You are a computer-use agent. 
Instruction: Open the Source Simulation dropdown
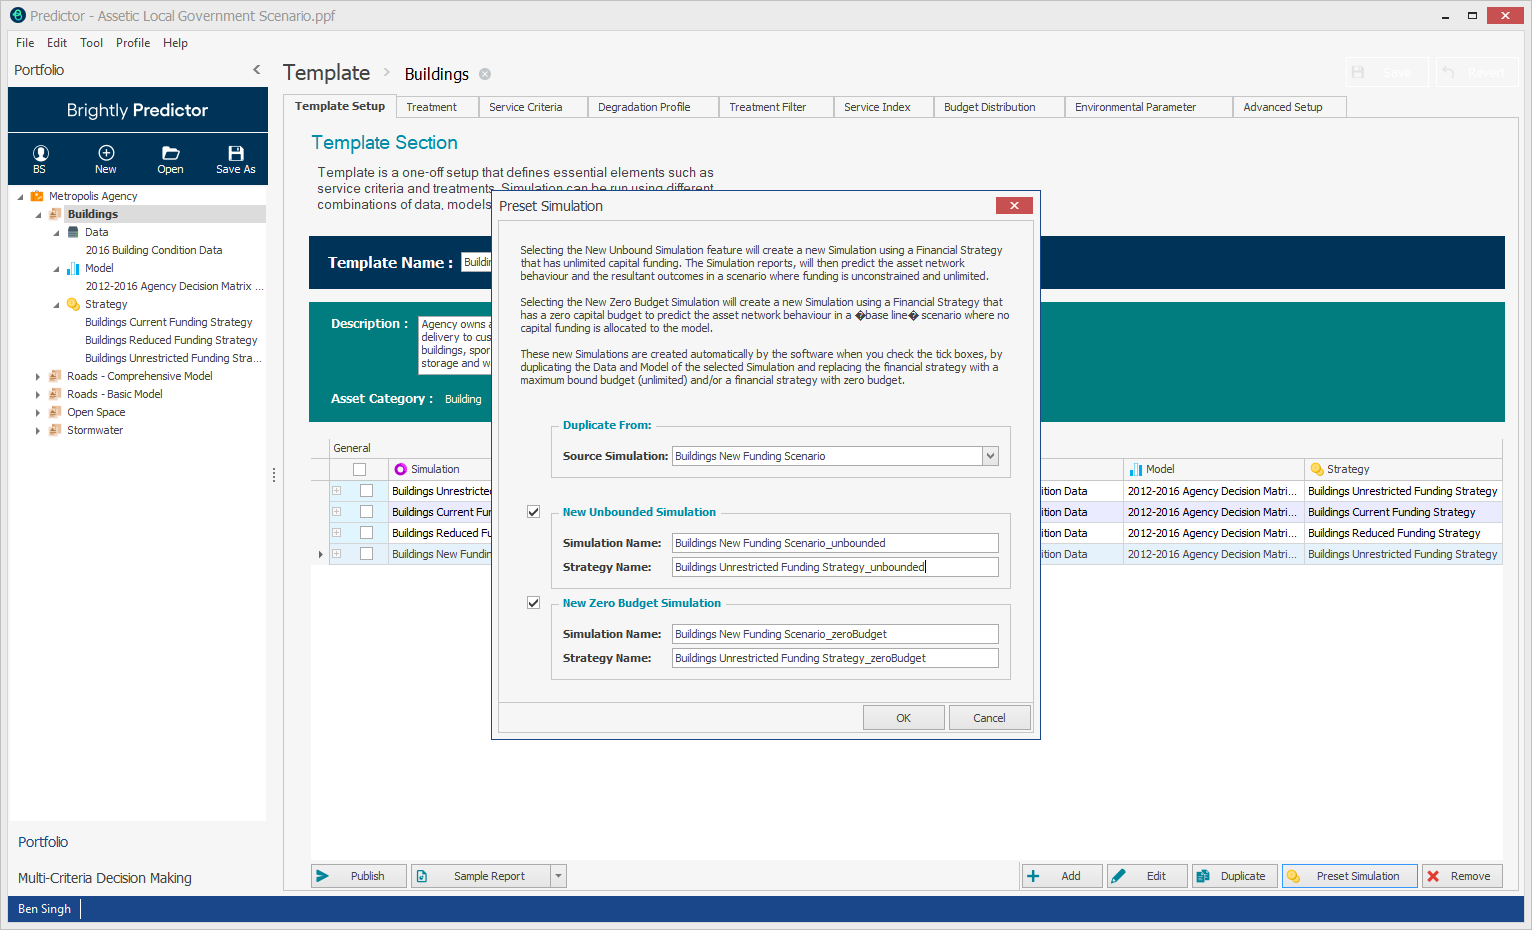click(x=990, y=456)
